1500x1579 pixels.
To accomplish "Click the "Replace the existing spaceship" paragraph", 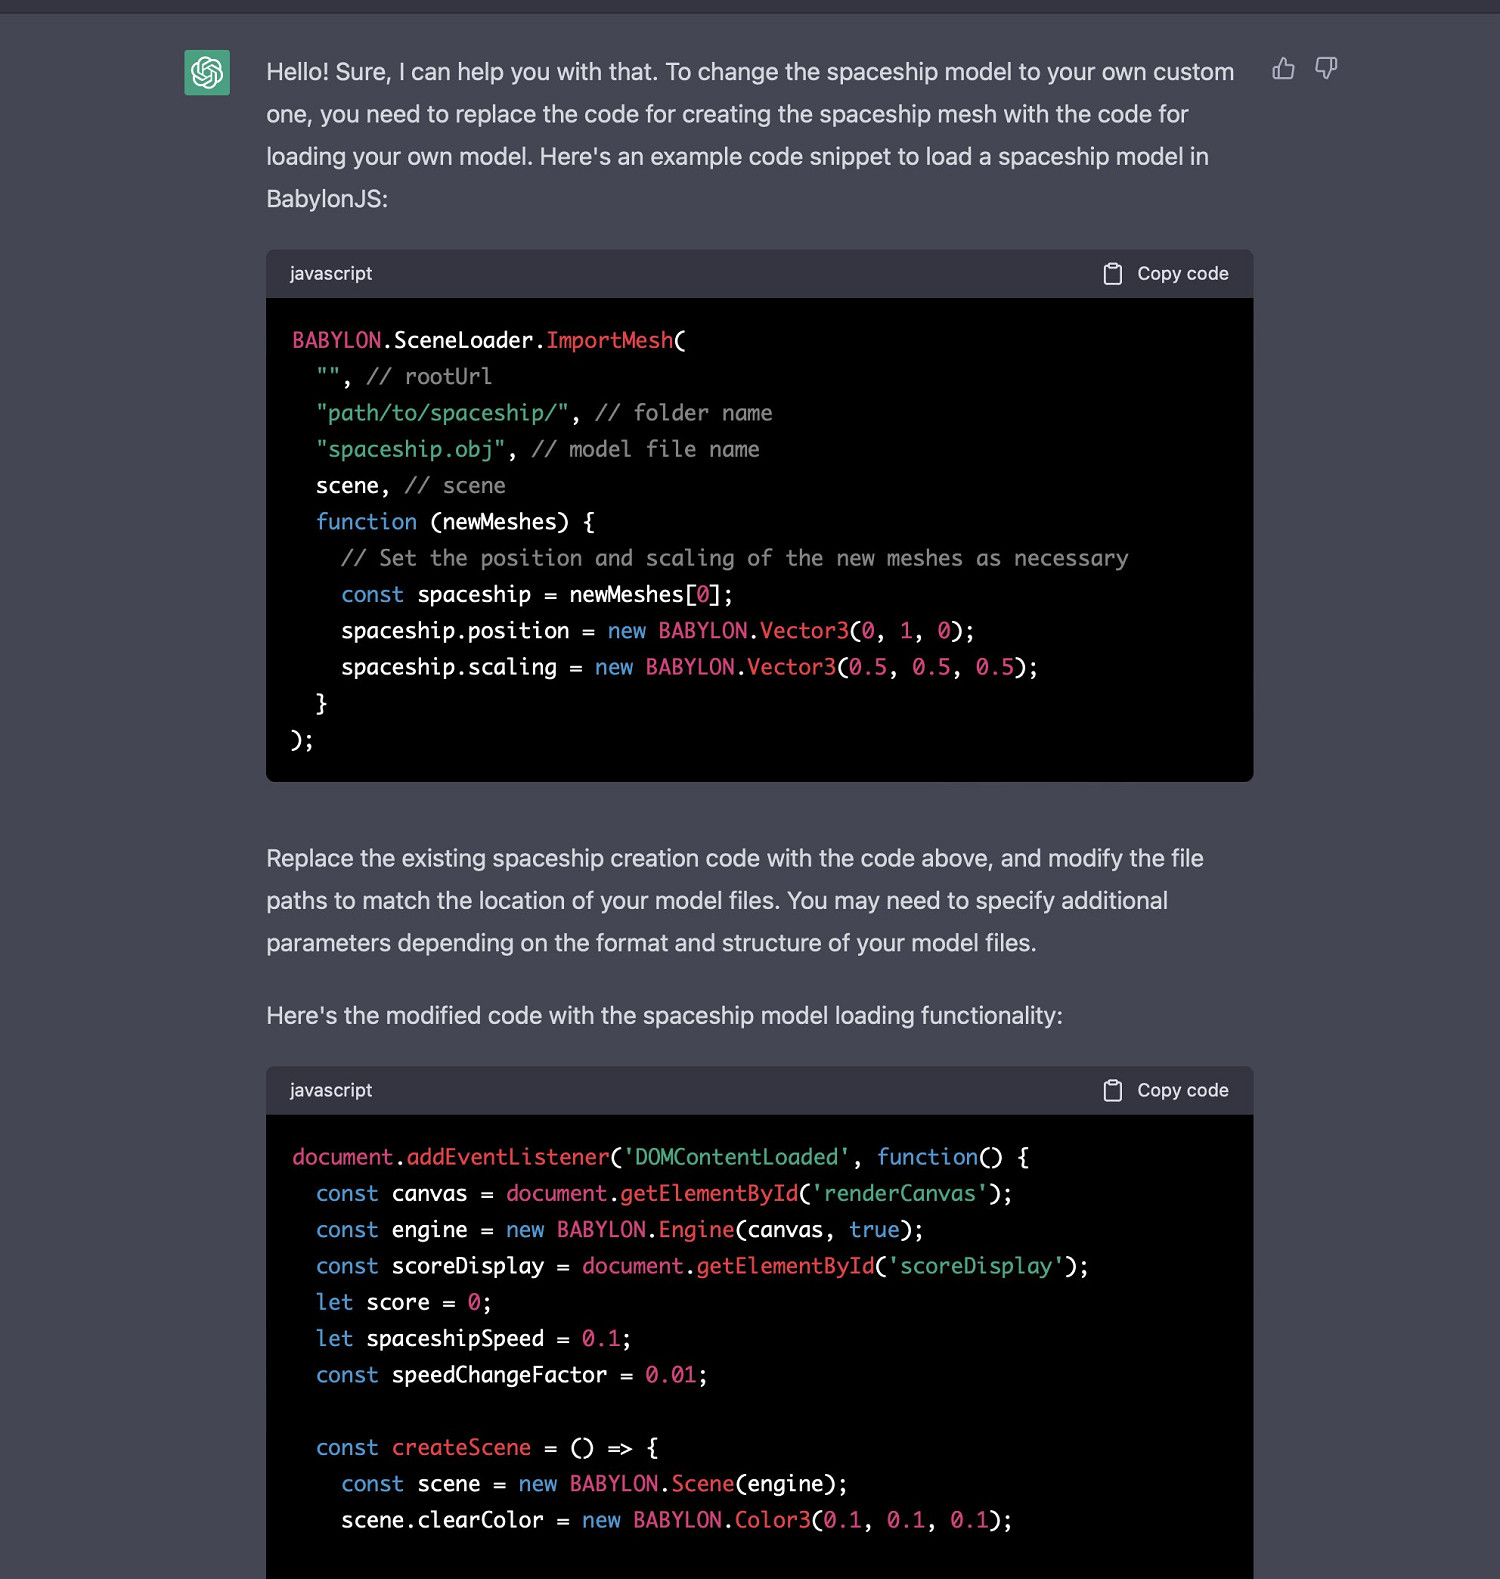I will (734, 901).
